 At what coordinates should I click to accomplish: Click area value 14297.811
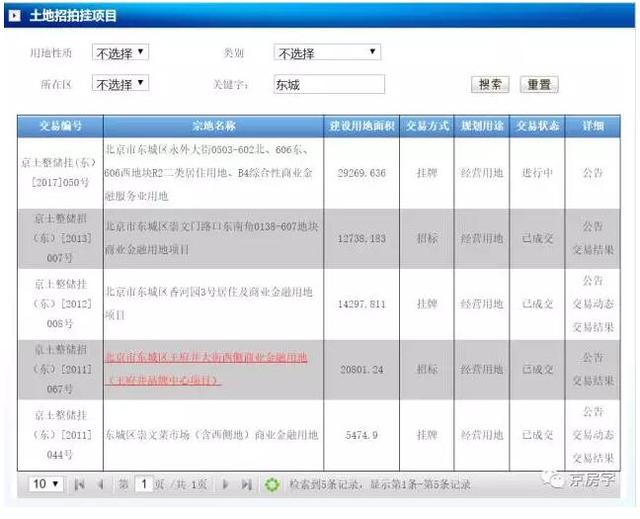tap(362, 304)
